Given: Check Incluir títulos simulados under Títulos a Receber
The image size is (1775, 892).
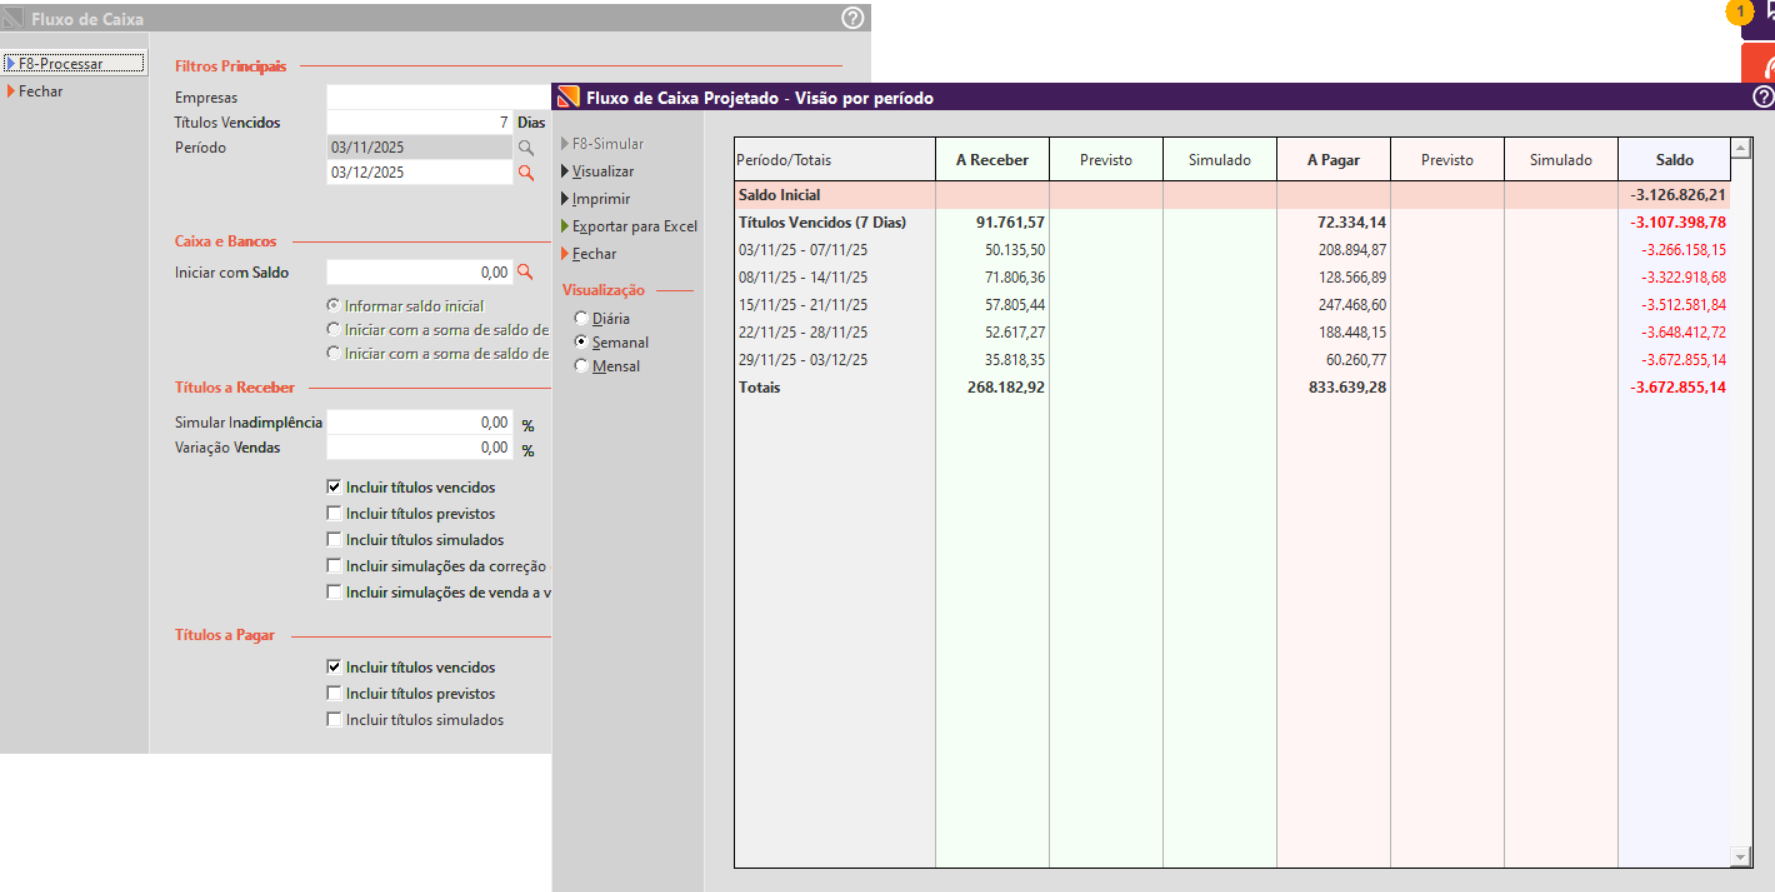Looking at the screenshot, I should [334, 539].
